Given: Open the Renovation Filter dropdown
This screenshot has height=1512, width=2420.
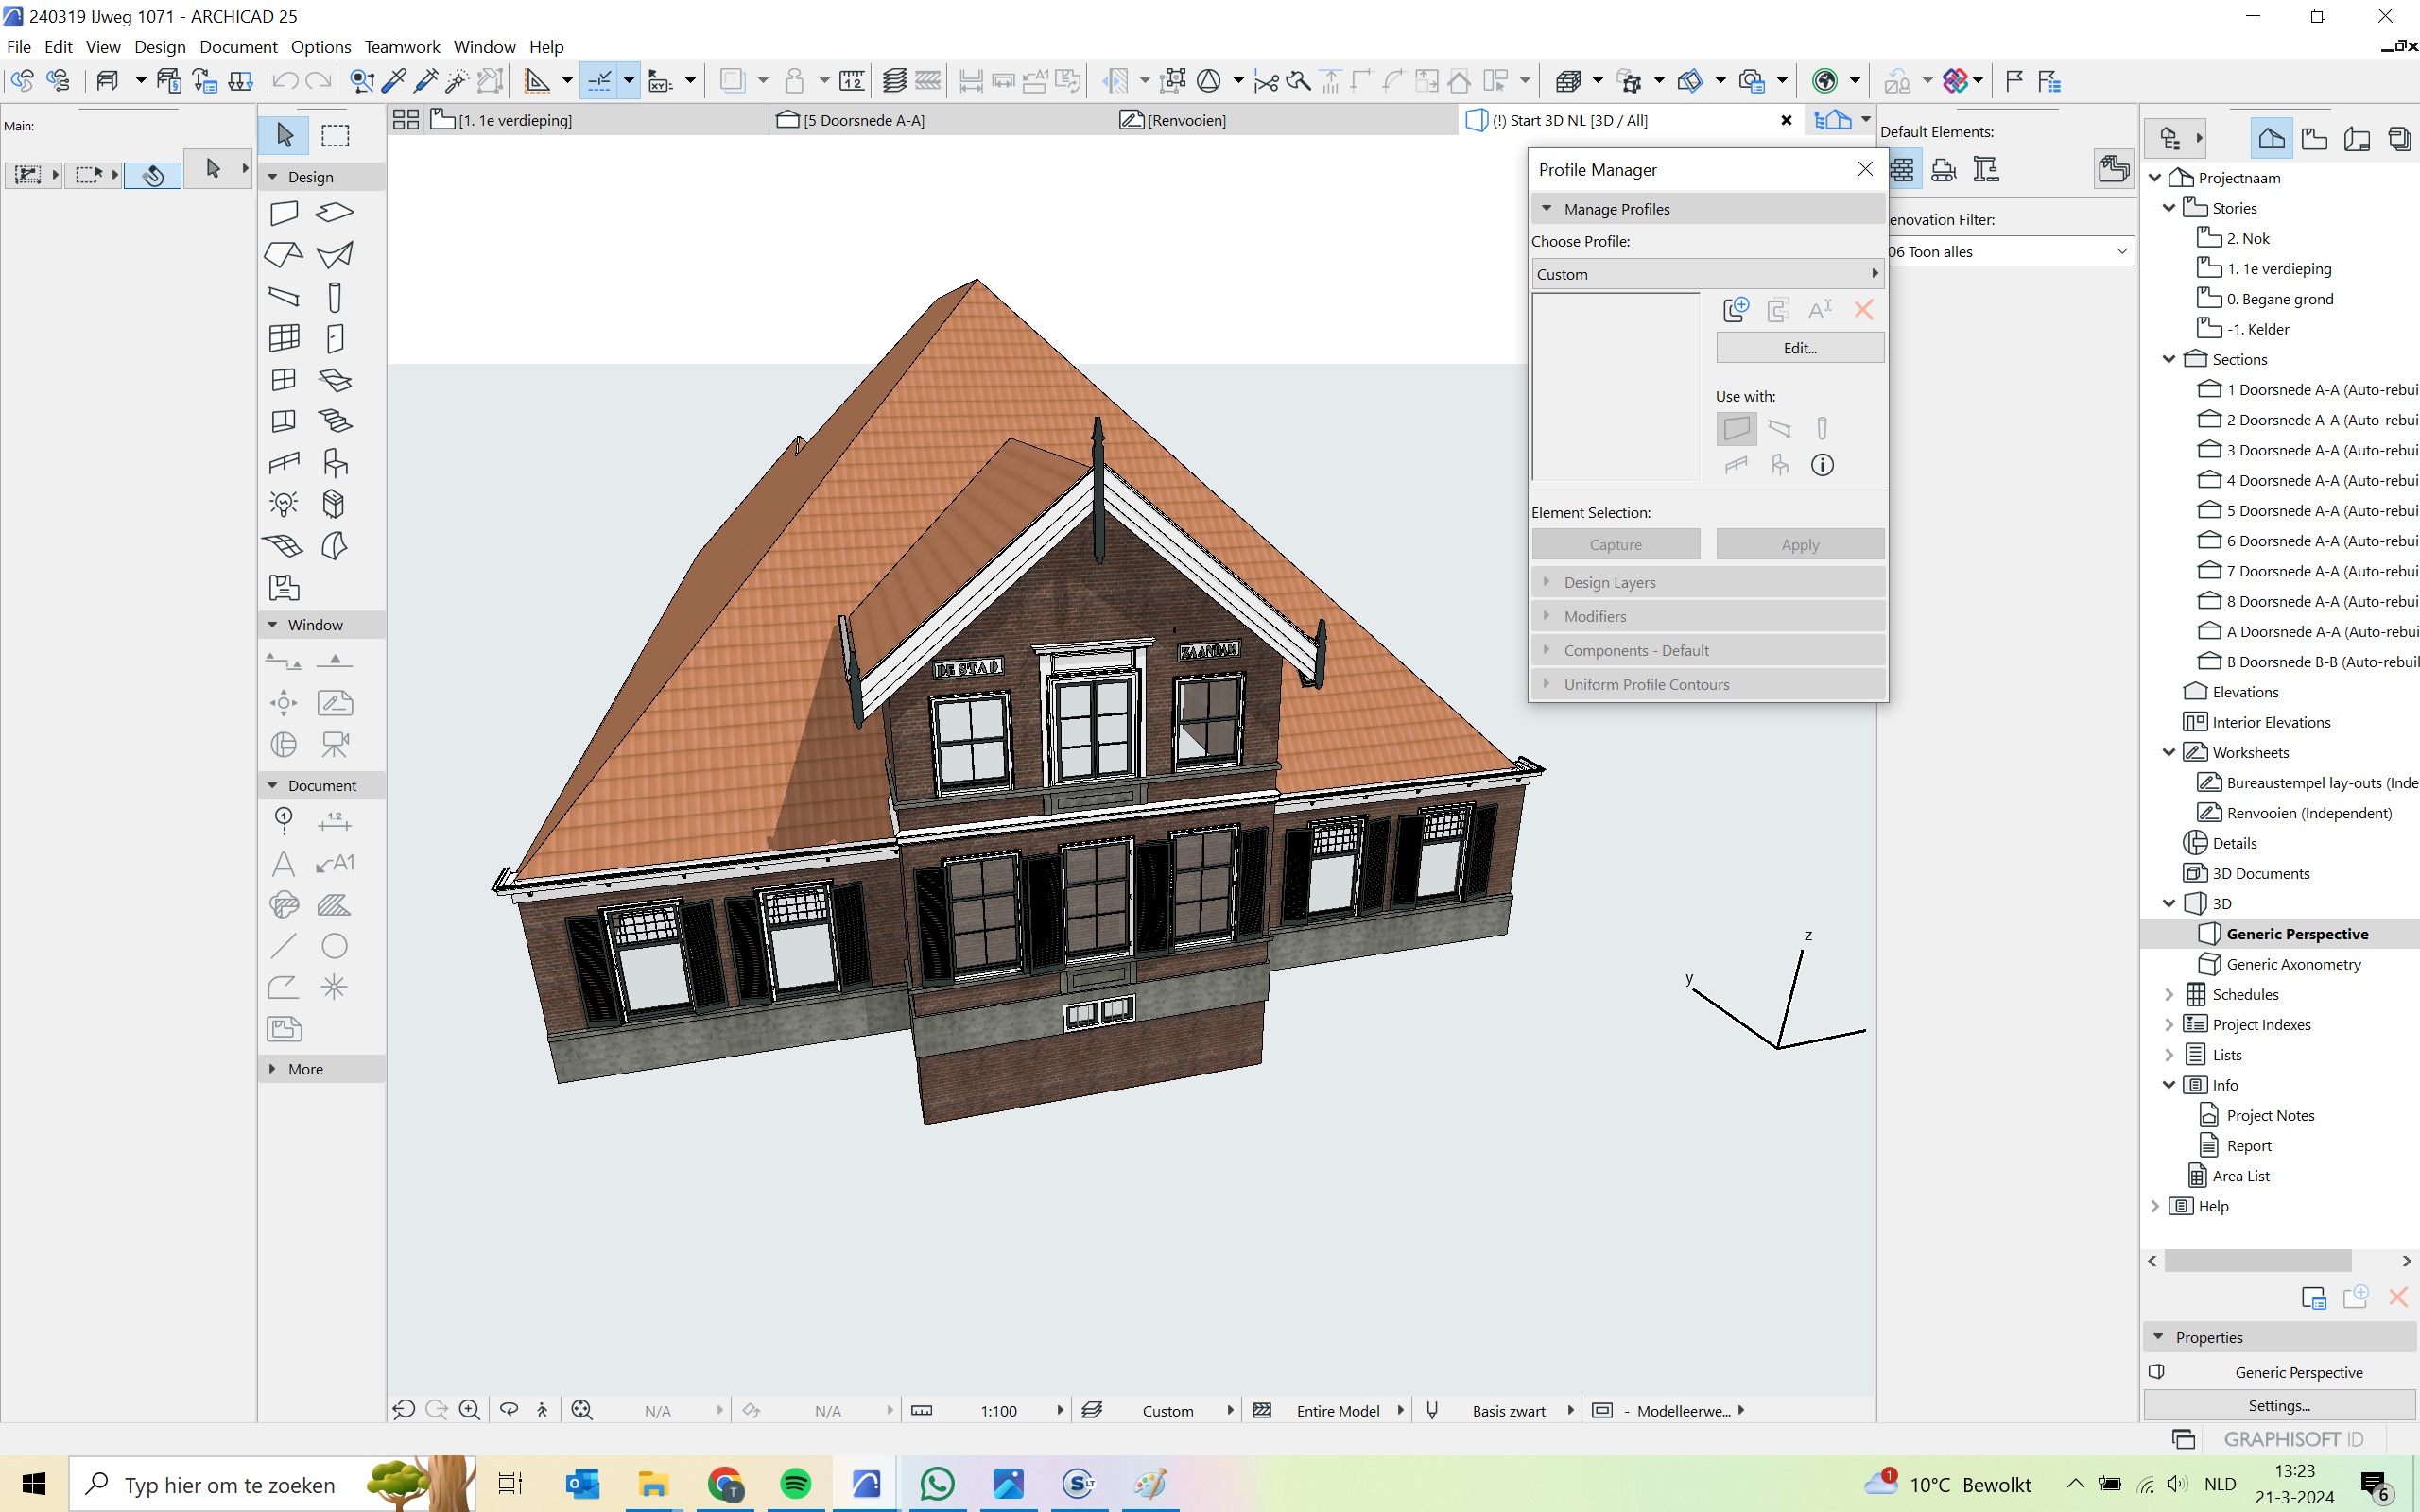Looking at the screenshot, I should pyautogui.click(x=2010, y=252).
